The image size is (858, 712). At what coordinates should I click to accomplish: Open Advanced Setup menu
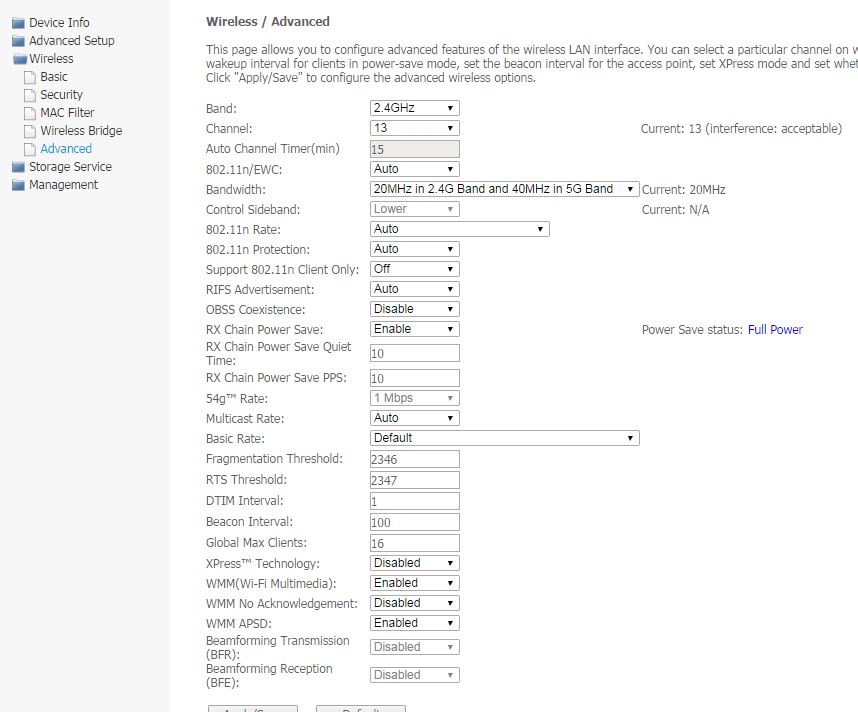(72, 40)
